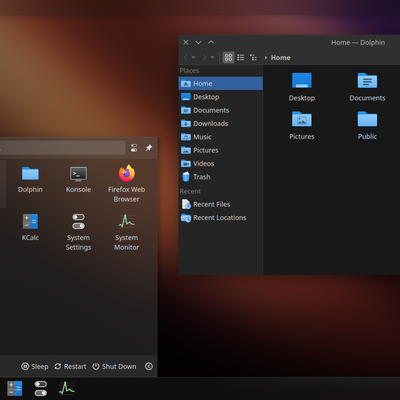Restart the computer
The height and width of the screenshot is (400, 400).
click(70, 366)
